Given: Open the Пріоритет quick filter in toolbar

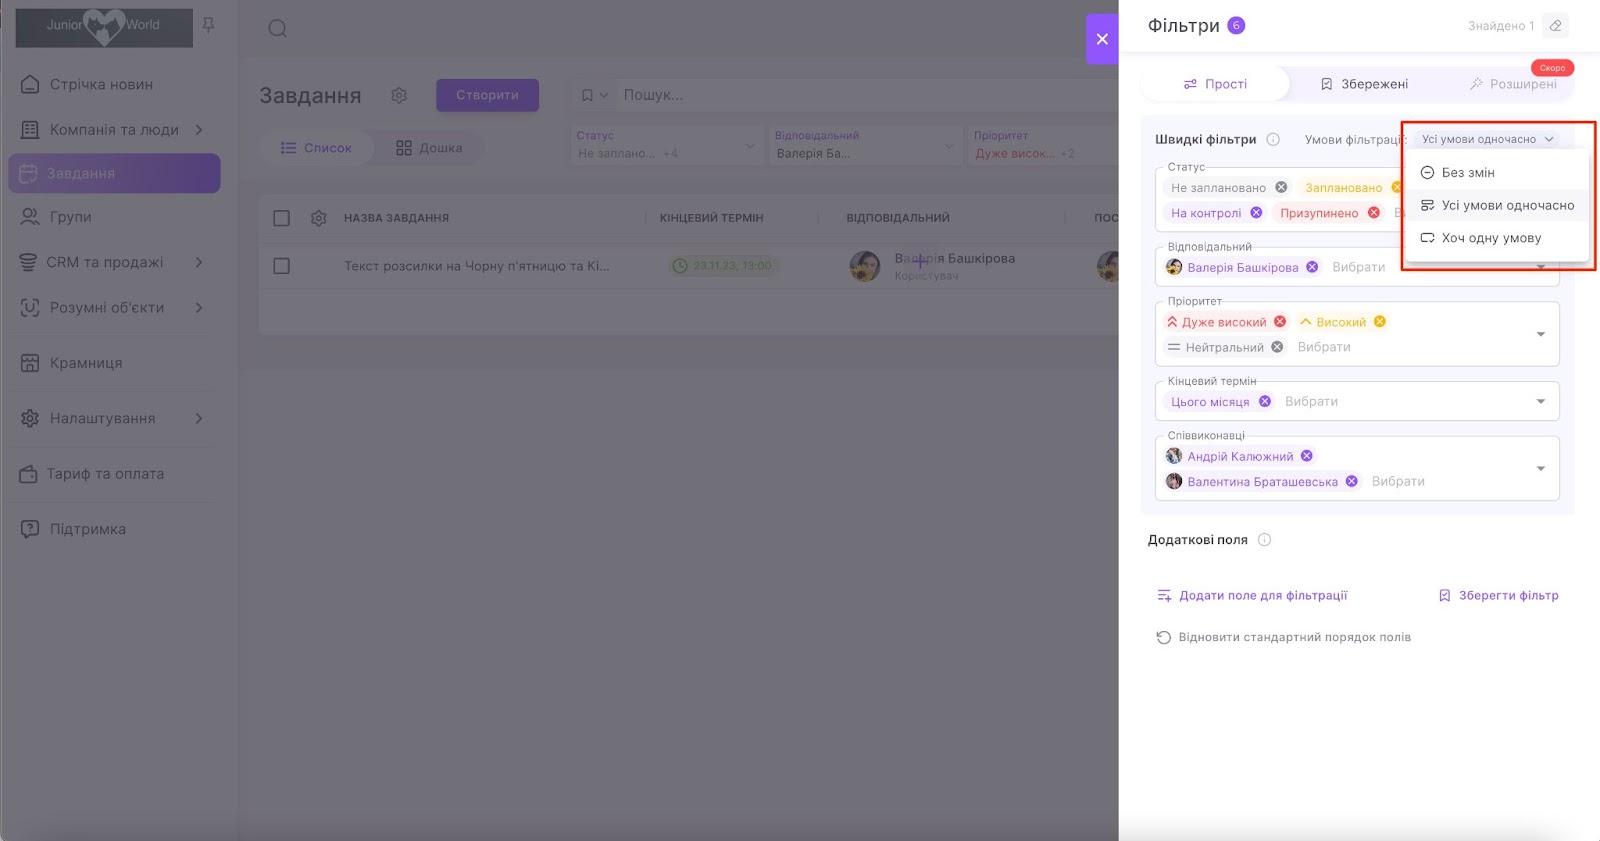Looking at the screenshot, I should (x=1042, y=145).
